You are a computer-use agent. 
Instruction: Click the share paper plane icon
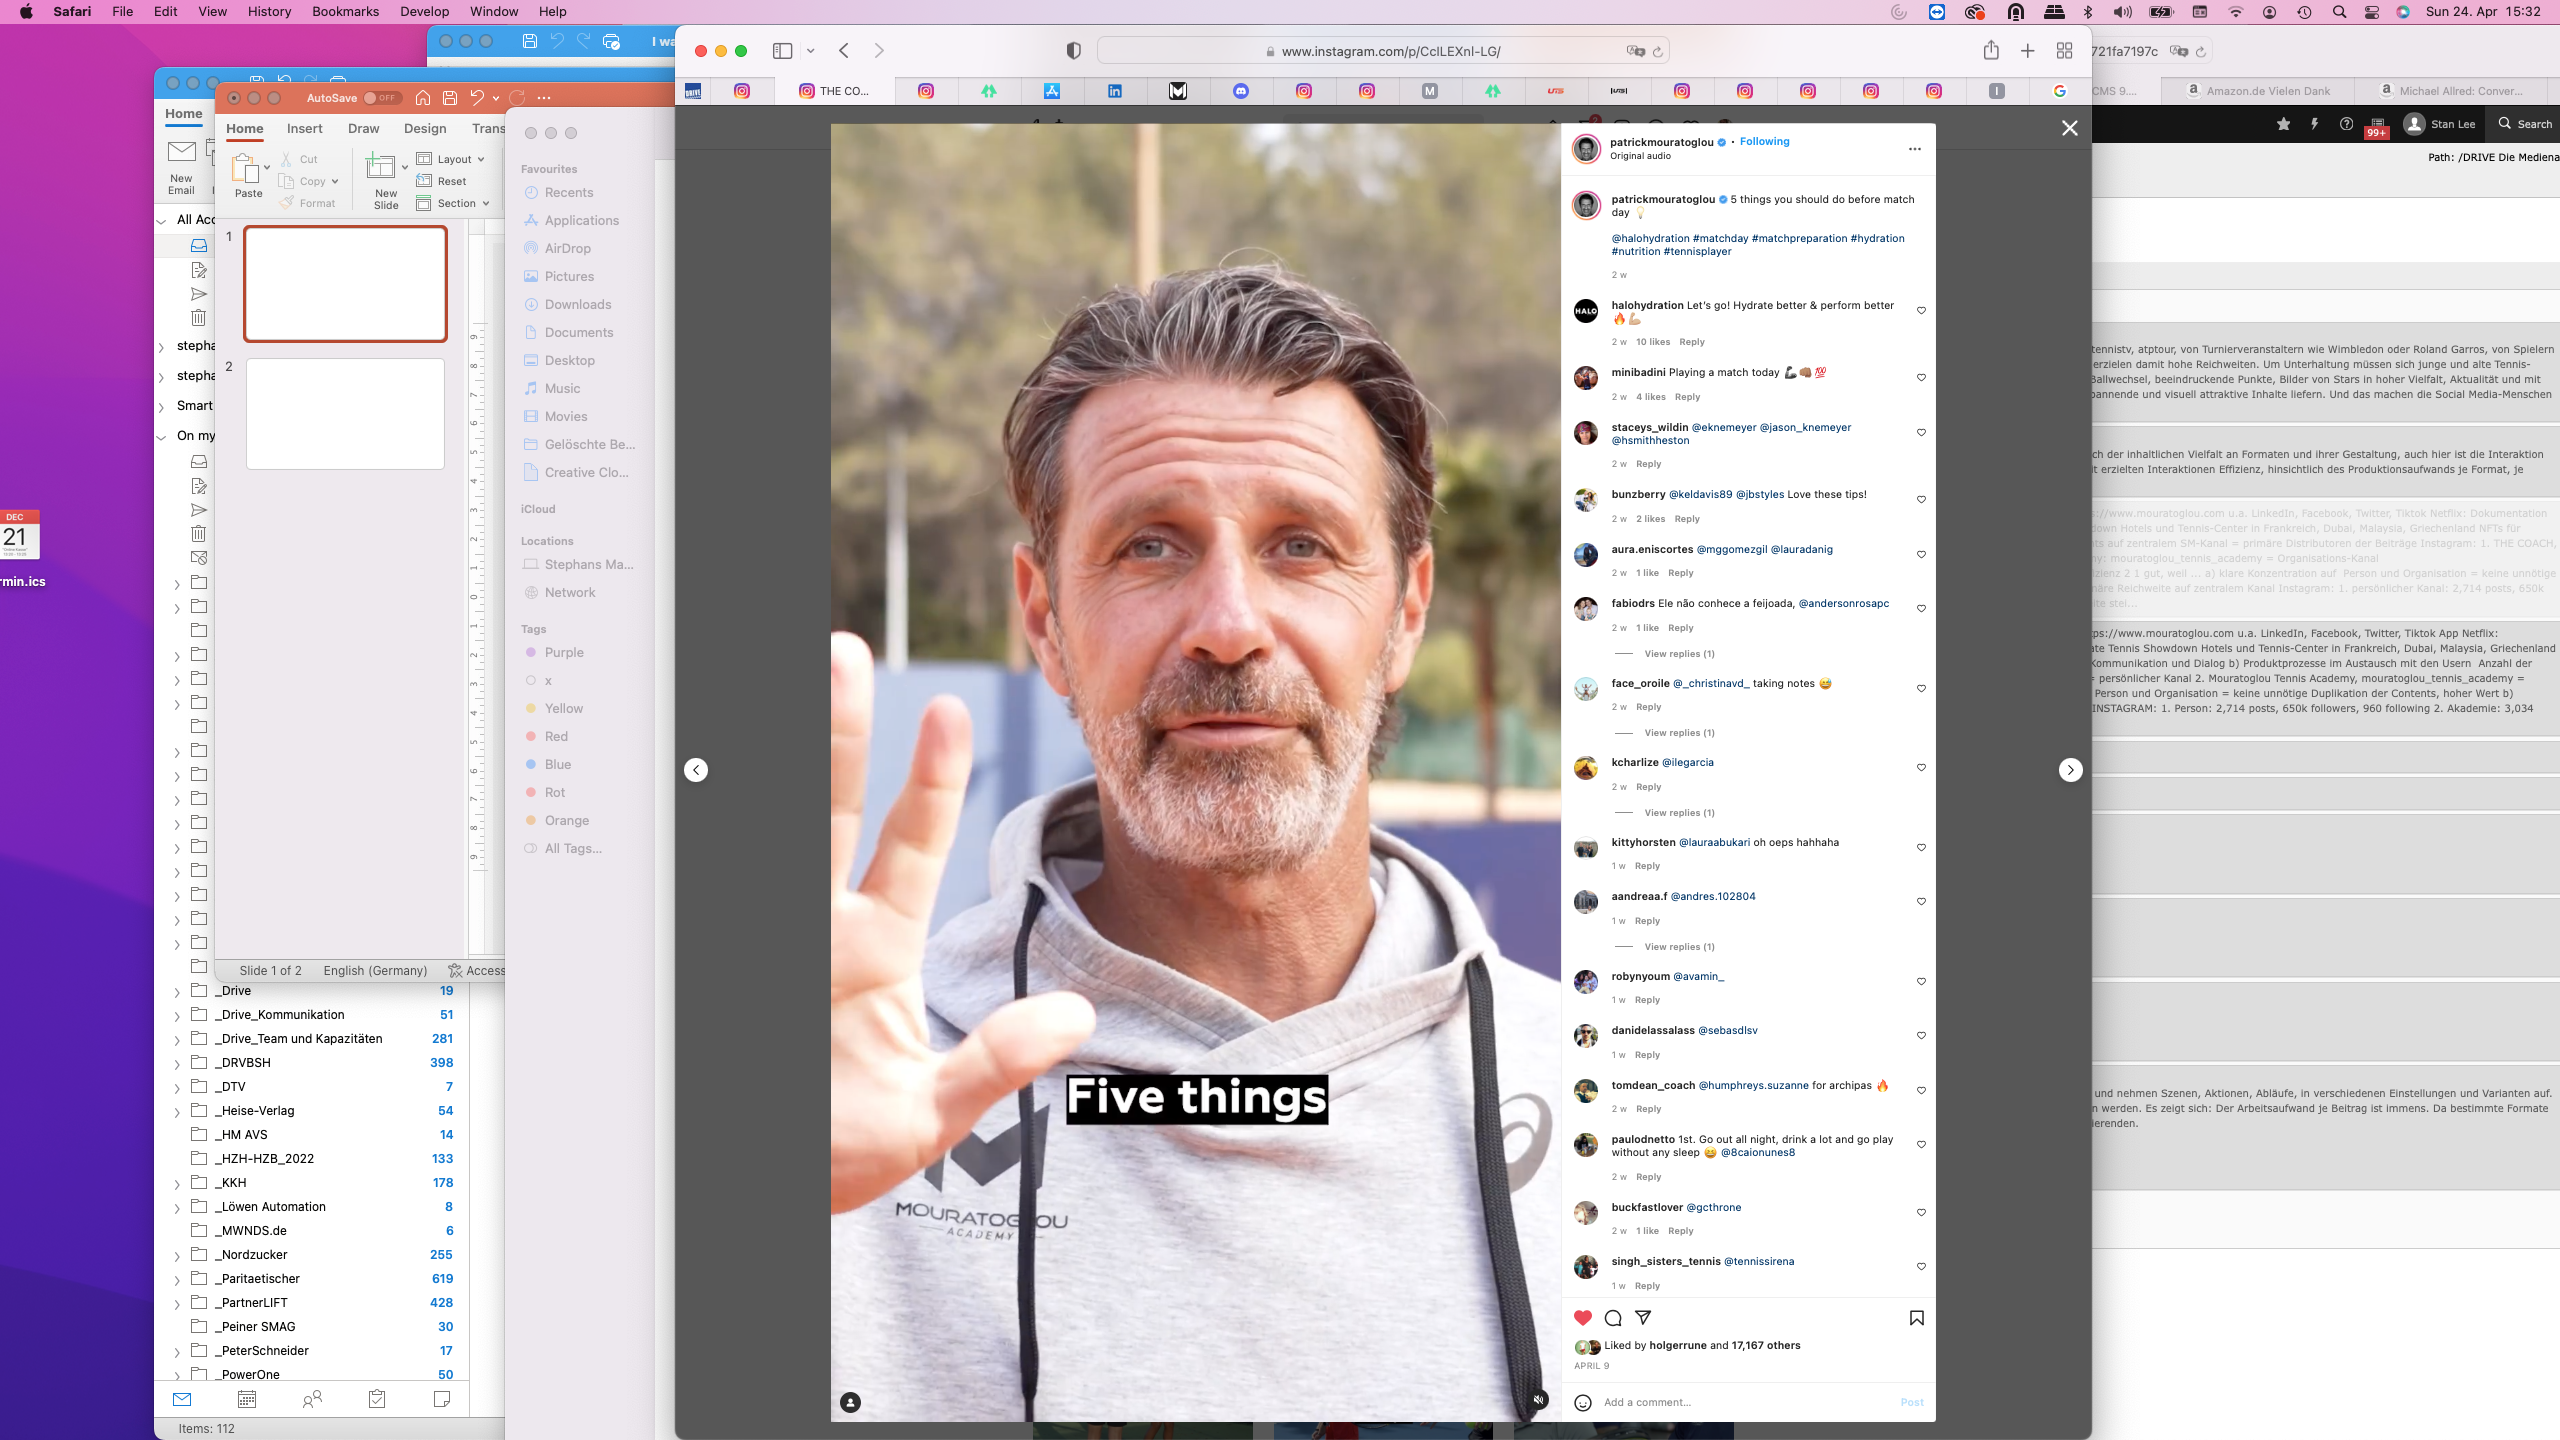(x=1643, y=1317)
